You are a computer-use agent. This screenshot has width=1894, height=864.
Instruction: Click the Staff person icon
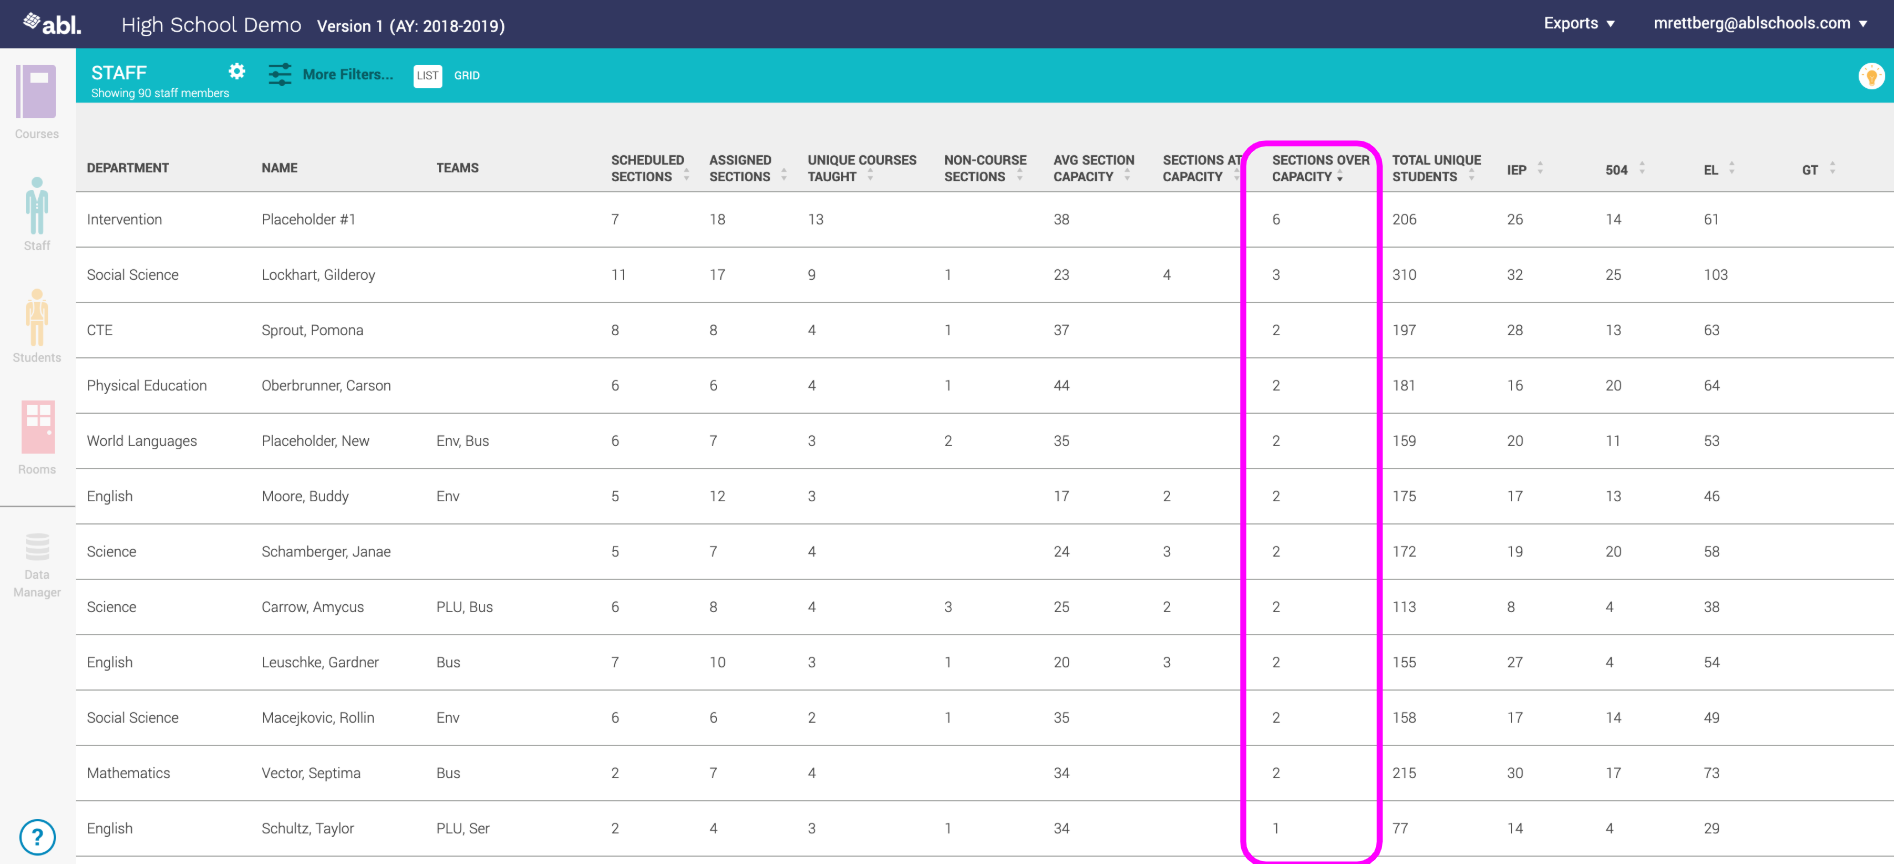pos(37,206)
